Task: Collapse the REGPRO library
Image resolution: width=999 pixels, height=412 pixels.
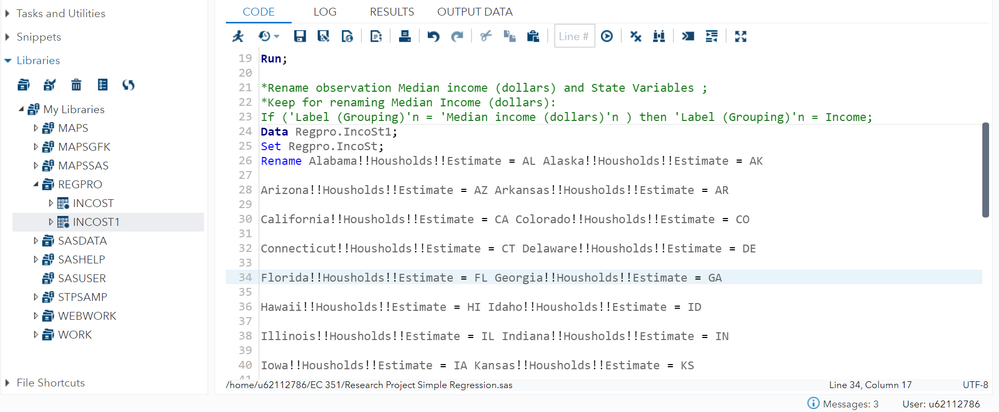Action: [36, 185]
